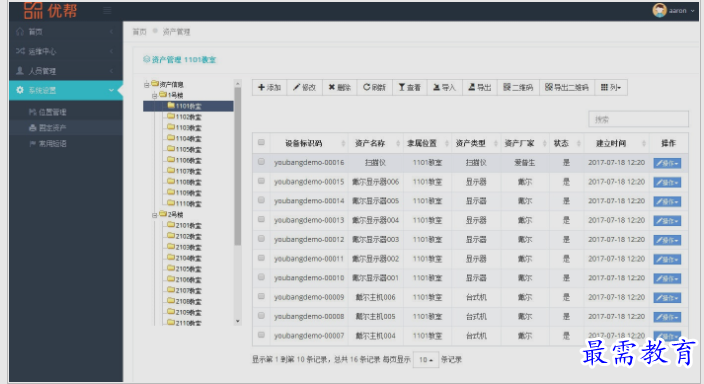
Task: Tick the checkbox for youbangdemo-00011
Action: coord(261,258)
